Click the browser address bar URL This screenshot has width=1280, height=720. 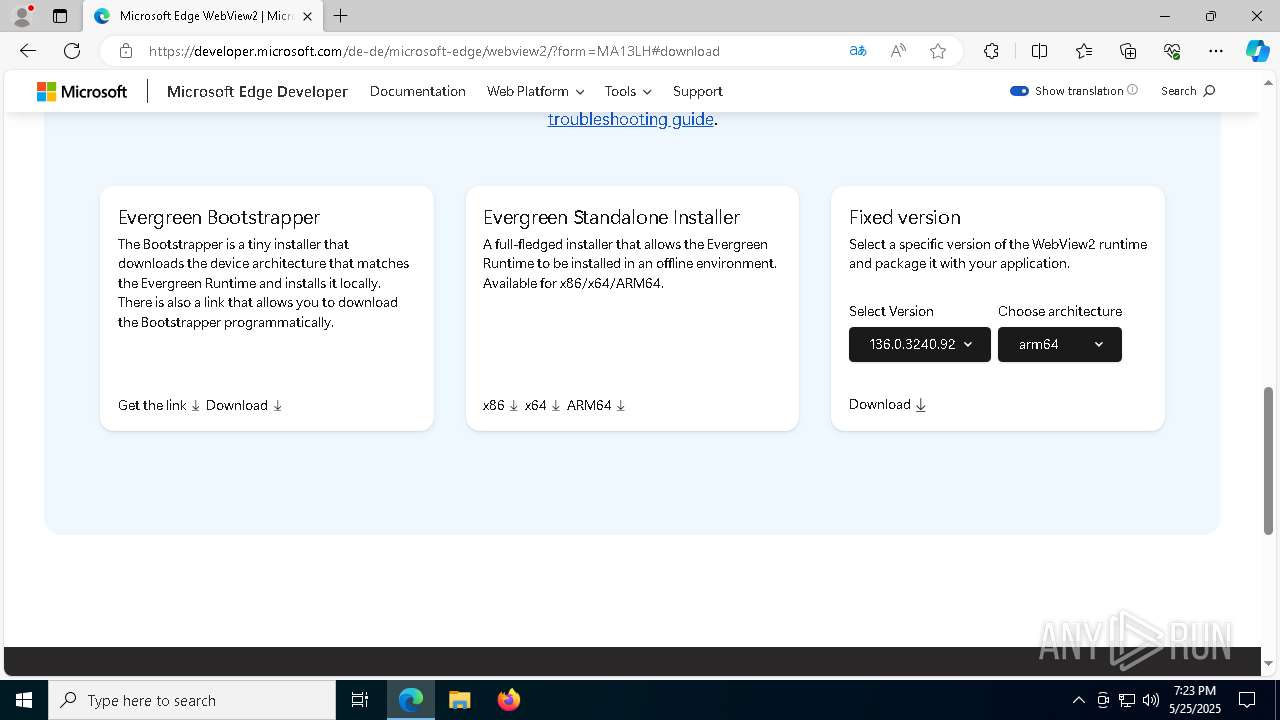pyautogui.click(x=434, y=51)
